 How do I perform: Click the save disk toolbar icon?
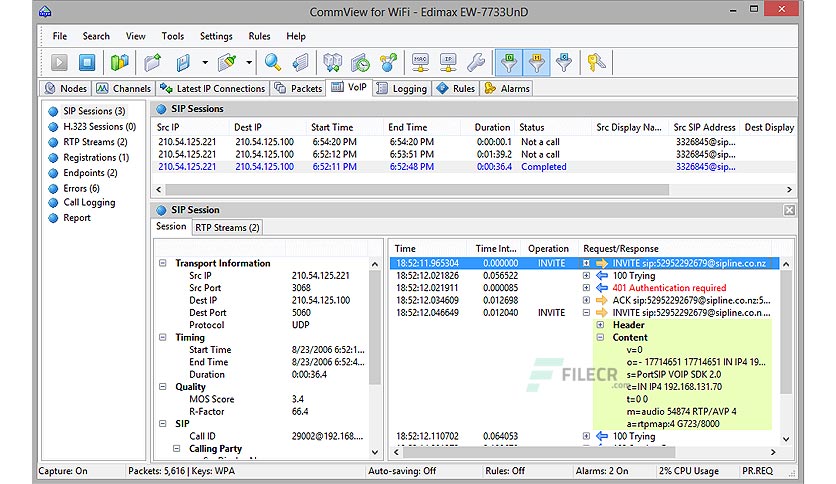(183, 63)
